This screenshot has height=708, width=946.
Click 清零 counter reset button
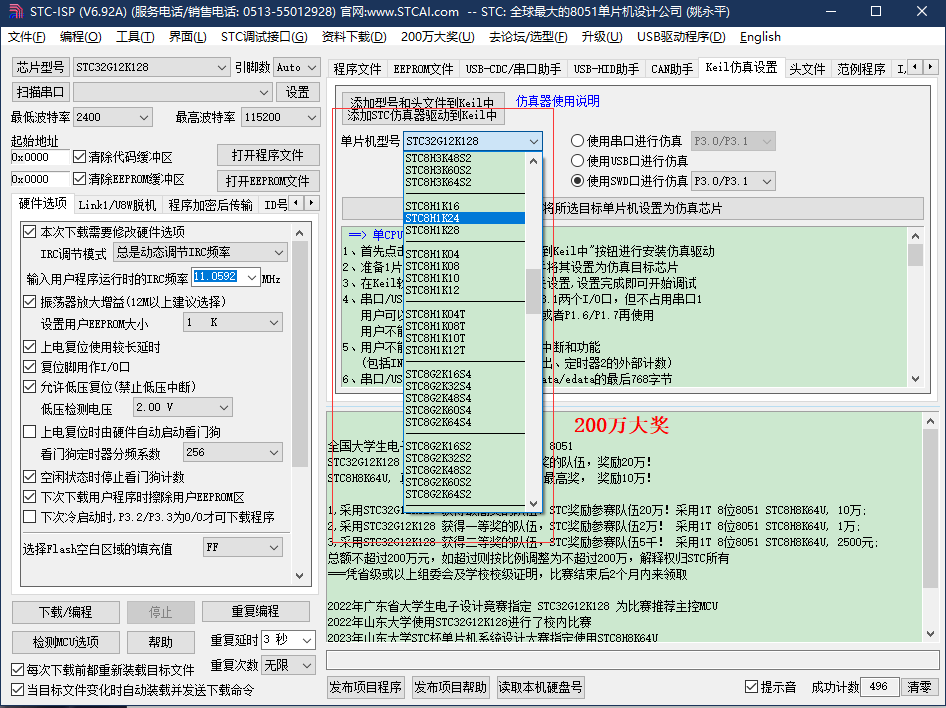pyautogui.click(x=919, y=687)
